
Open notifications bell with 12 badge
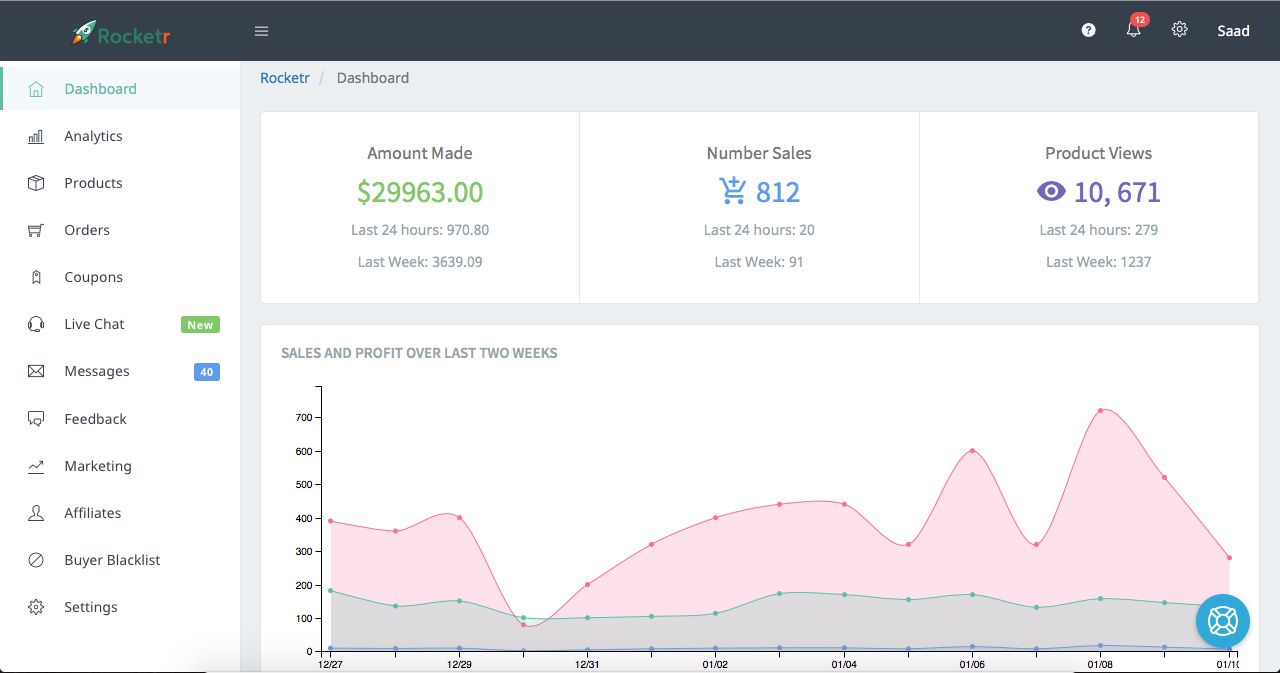[x=1133, y=30]
